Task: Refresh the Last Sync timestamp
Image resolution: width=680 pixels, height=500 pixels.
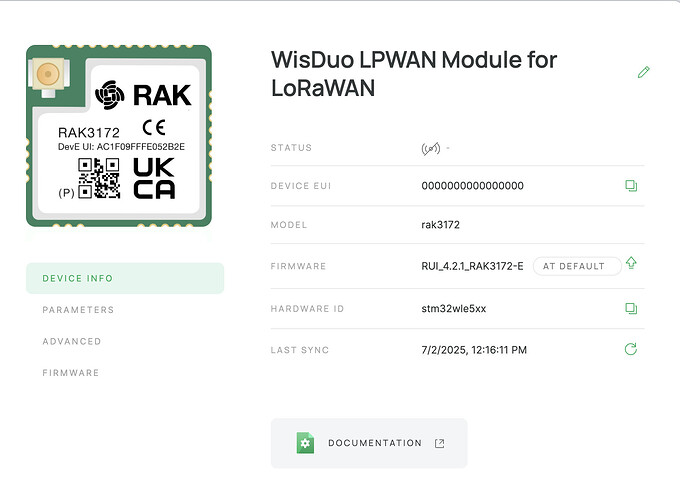Action: pos(630,349)
